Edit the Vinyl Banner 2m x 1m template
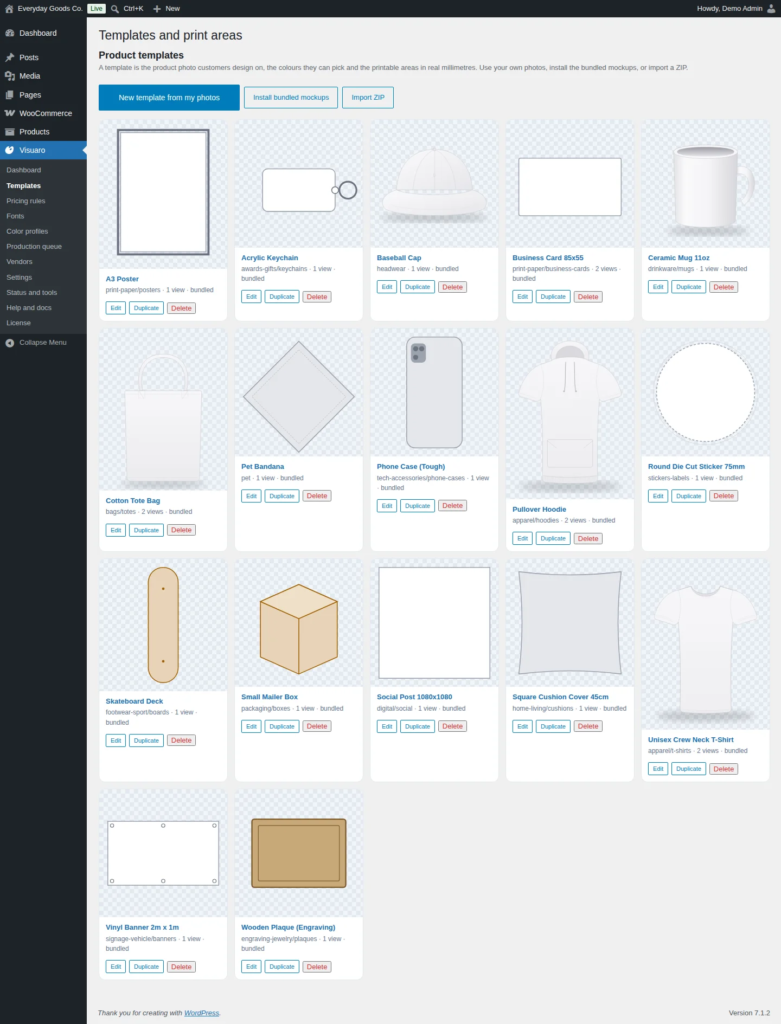 tap(116, 967)
